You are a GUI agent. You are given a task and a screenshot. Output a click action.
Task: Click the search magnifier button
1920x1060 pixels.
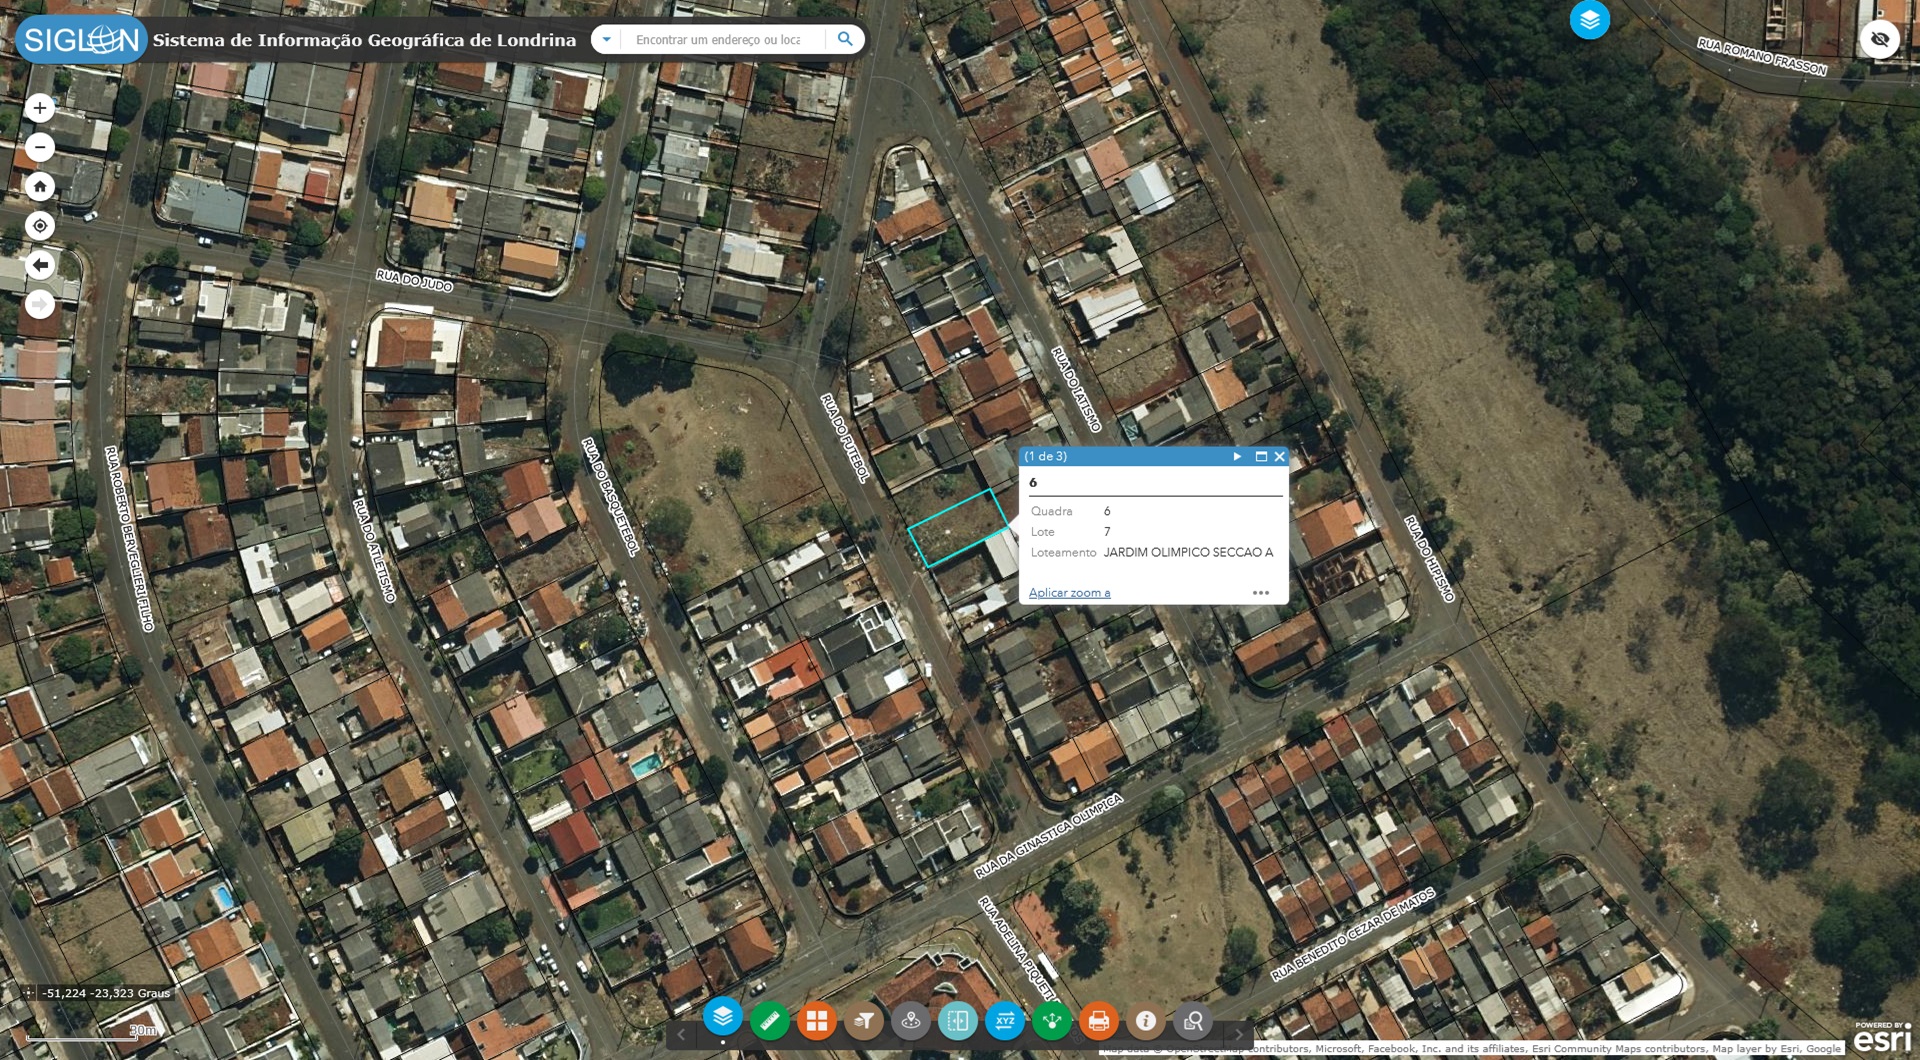(845, 40)
